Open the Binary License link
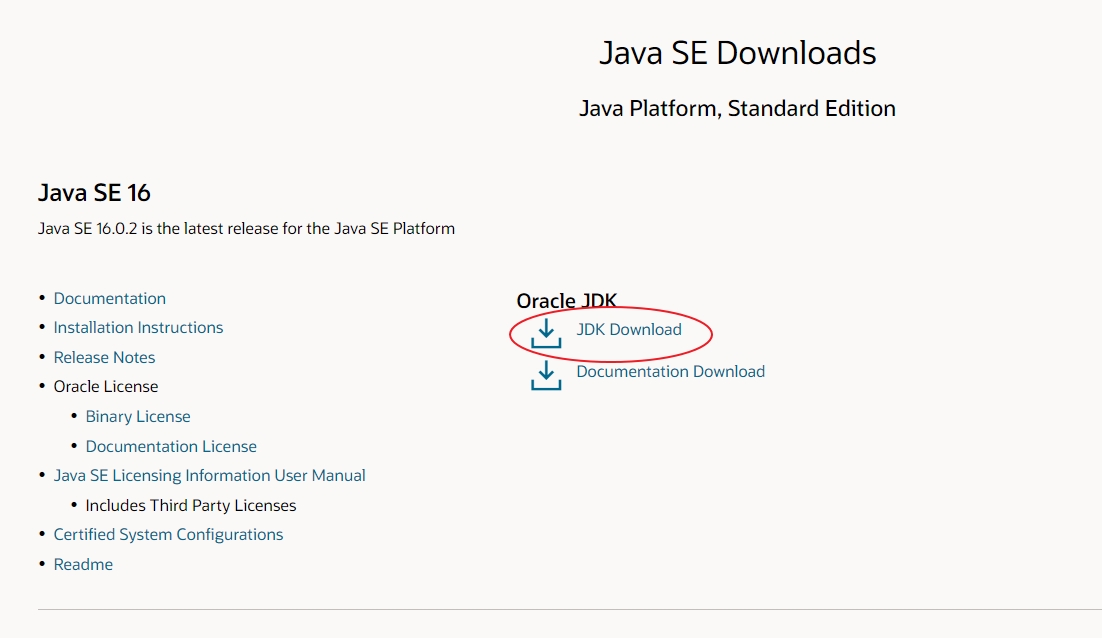 [138, 417]
